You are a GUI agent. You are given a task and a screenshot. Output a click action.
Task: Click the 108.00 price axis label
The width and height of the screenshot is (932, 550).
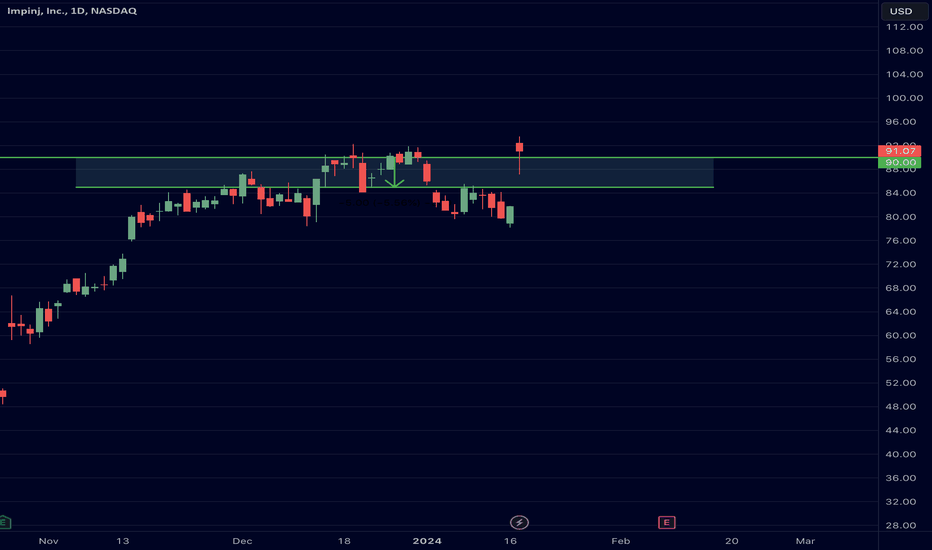point(904,51)
